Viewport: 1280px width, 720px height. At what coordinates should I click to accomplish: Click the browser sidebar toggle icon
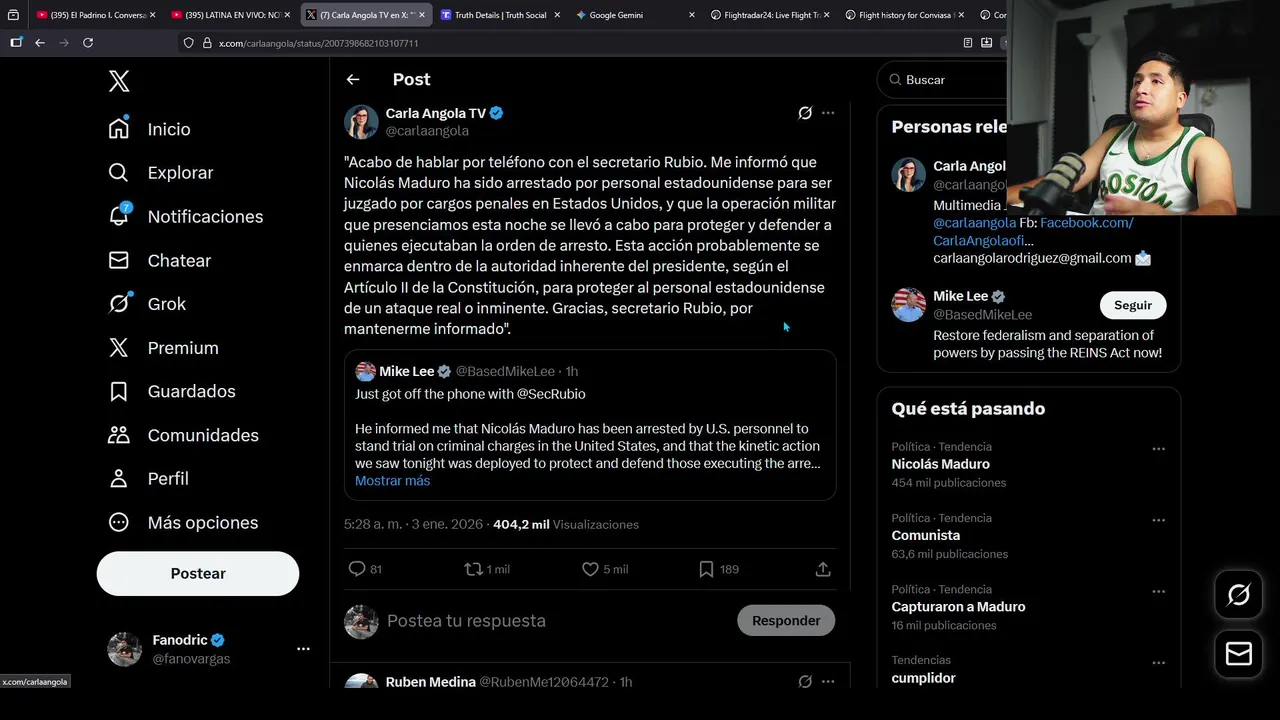coord(16,43)
